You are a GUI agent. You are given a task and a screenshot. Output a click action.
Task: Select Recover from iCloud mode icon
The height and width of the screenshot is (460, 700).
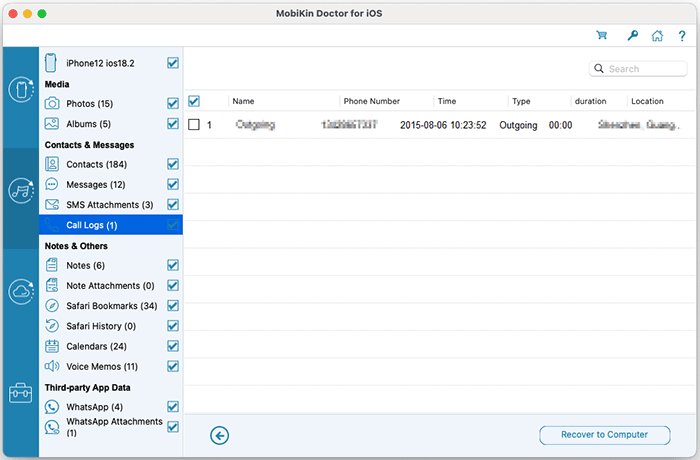coord(21,292)
